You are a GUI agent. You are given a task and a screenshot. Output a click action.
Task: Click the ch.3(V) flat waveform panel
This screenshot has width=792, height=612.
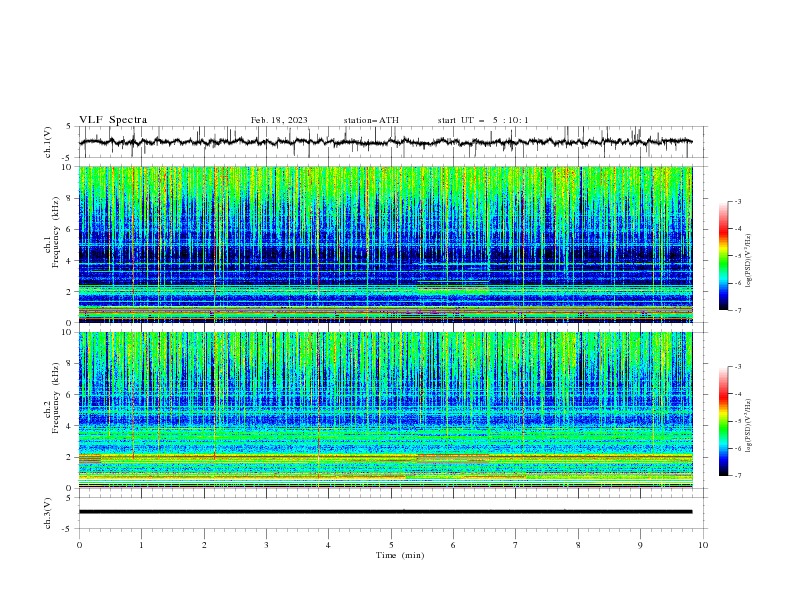pyautogui.click(x=392, y=513)
